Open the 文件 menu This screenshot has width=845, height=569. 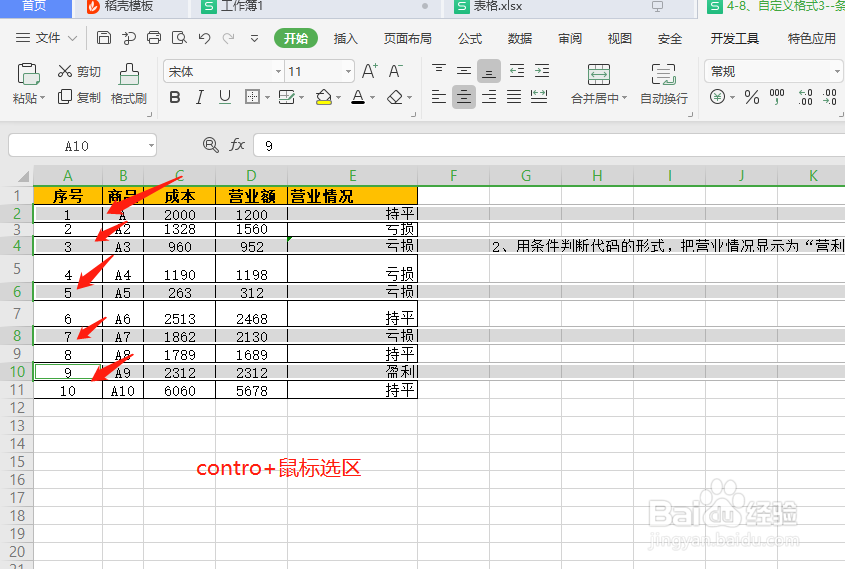[x=47, y=38]
